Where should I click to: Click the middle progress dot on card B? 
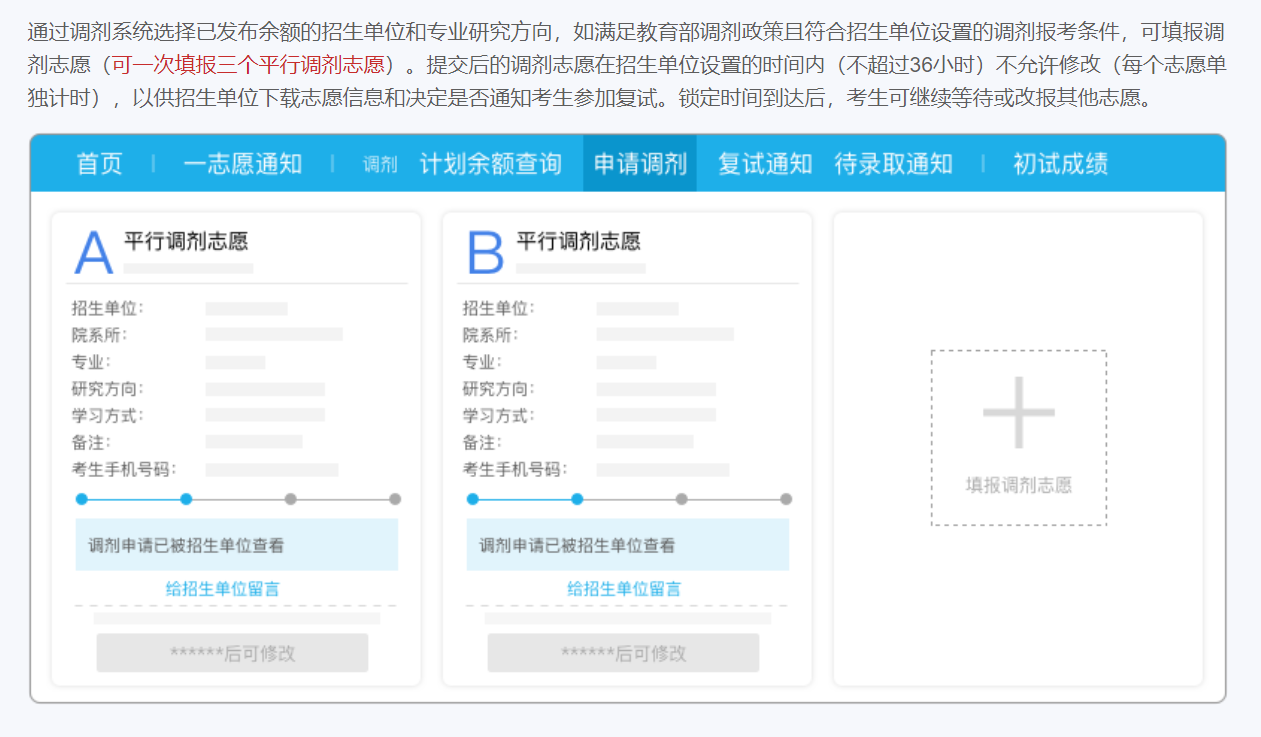(577, 498)
